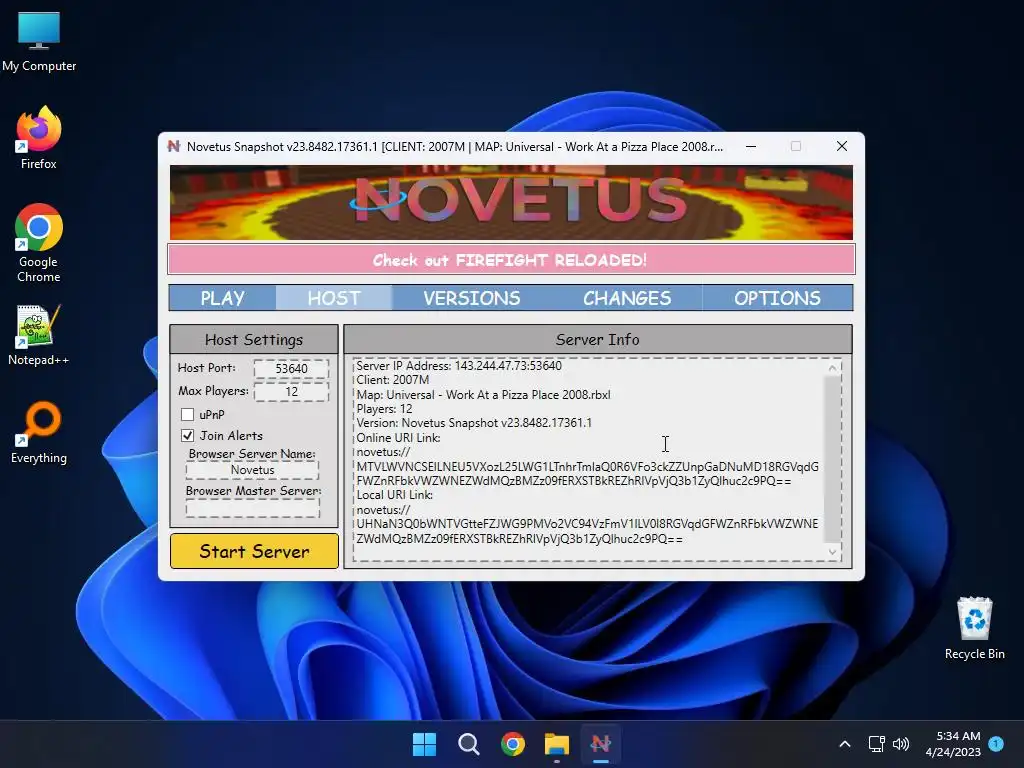This screenshot has width=1024, height=768.
Task: Click the Map: Universal line in Server Info
Action: pos(483,394)
